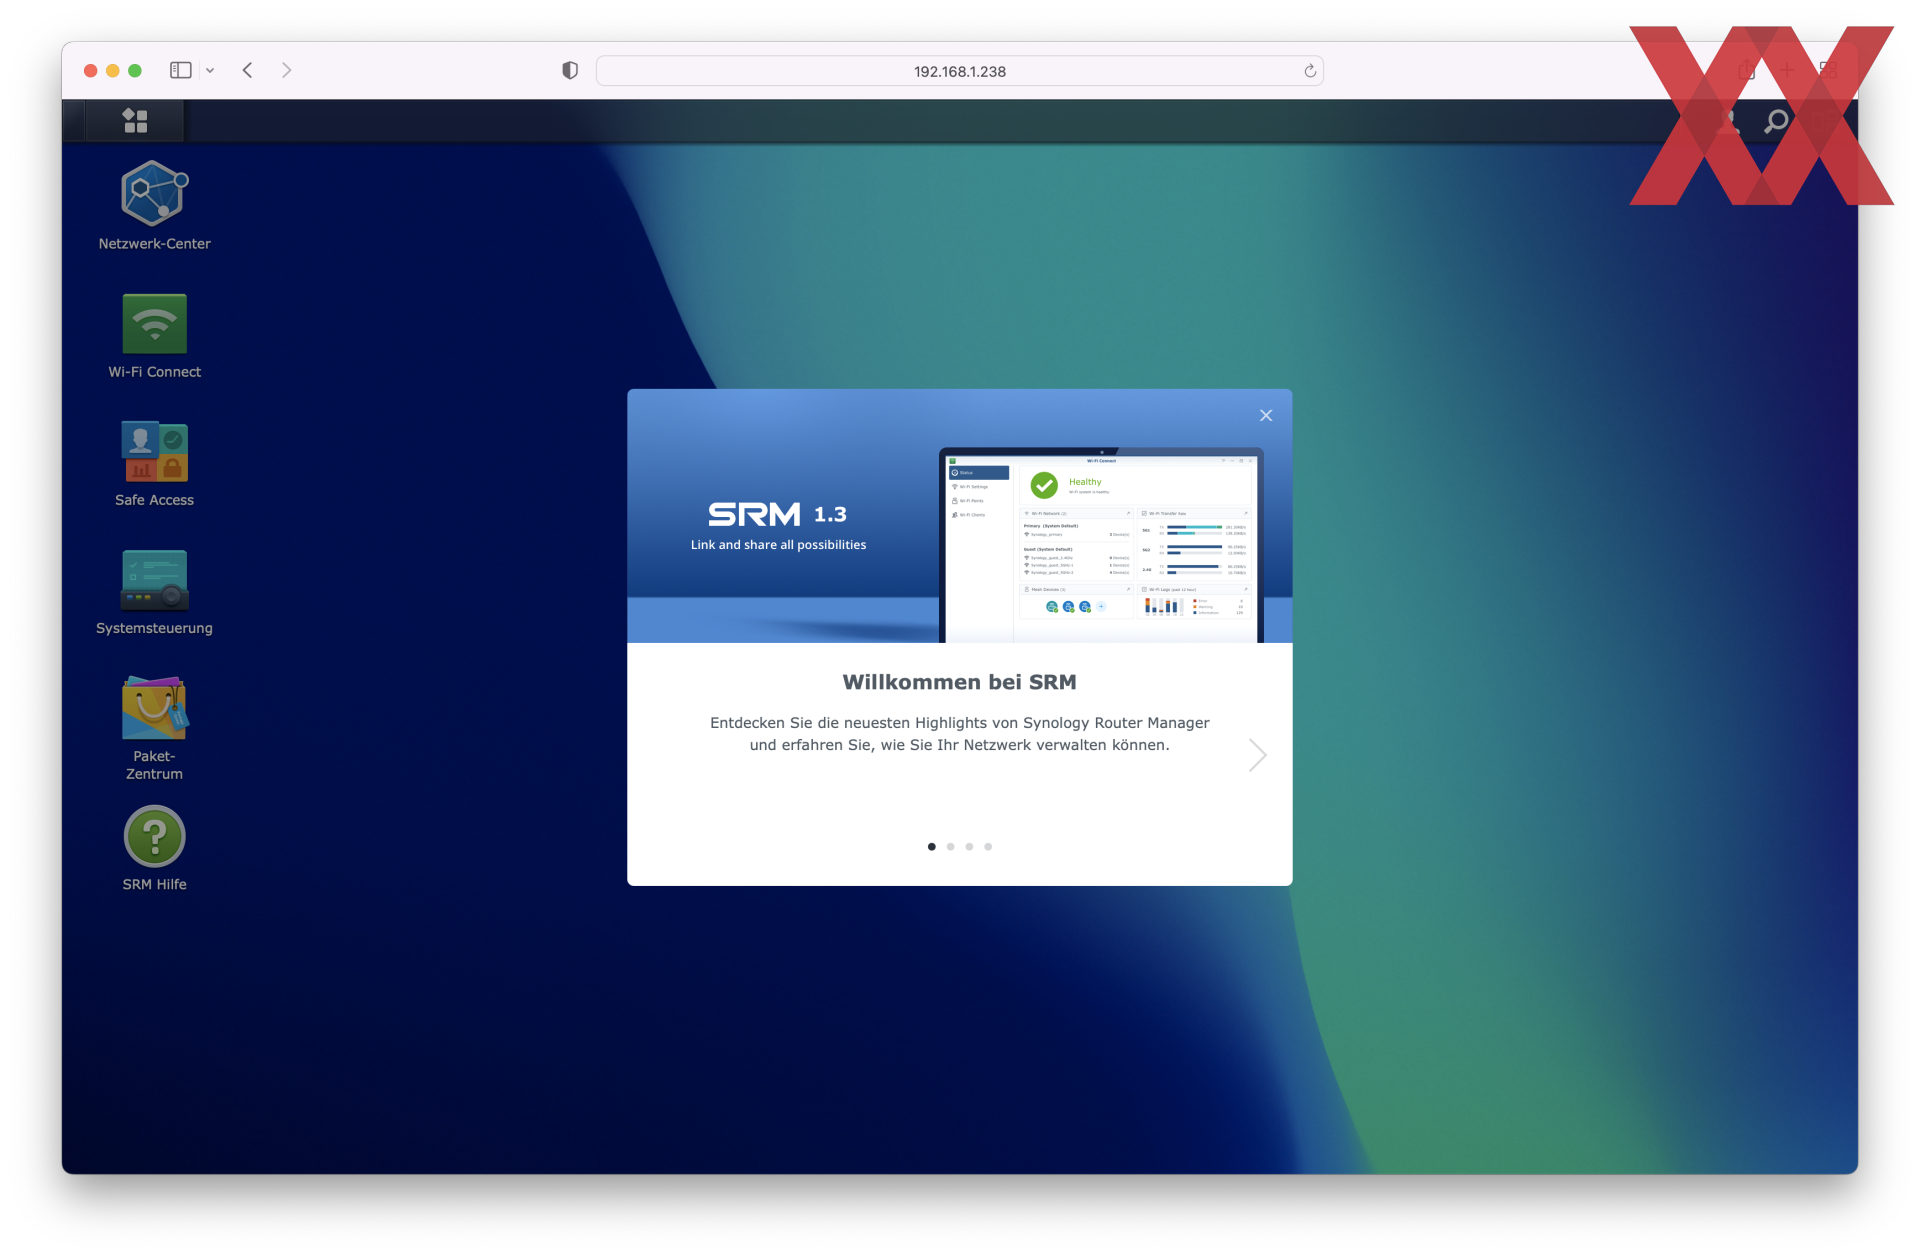Expand the sidebar dropdown chevron
This screenshot has height=1256, width=1920.
210,71
